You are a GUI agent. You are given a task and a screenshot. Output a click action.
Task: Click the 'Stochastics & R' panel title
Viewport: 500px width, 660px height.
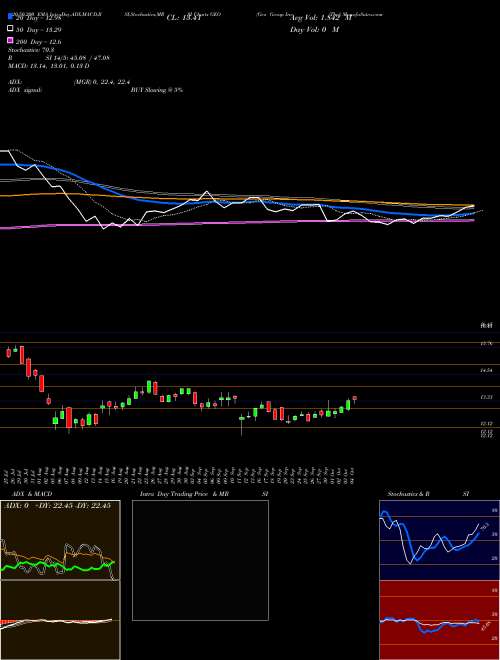pyautogui.click(x=409, y=494)
